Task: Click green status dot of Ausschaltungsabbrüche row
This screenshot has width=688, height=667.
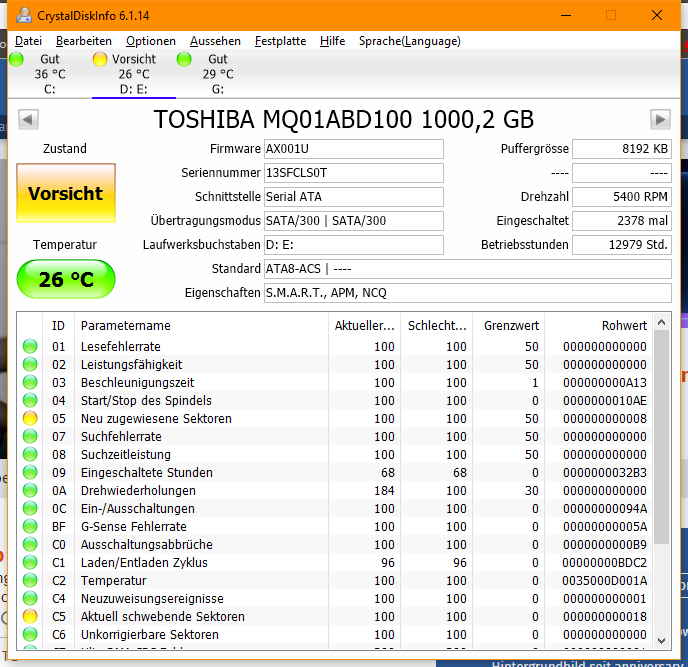Action: click(x=30, y=544)
